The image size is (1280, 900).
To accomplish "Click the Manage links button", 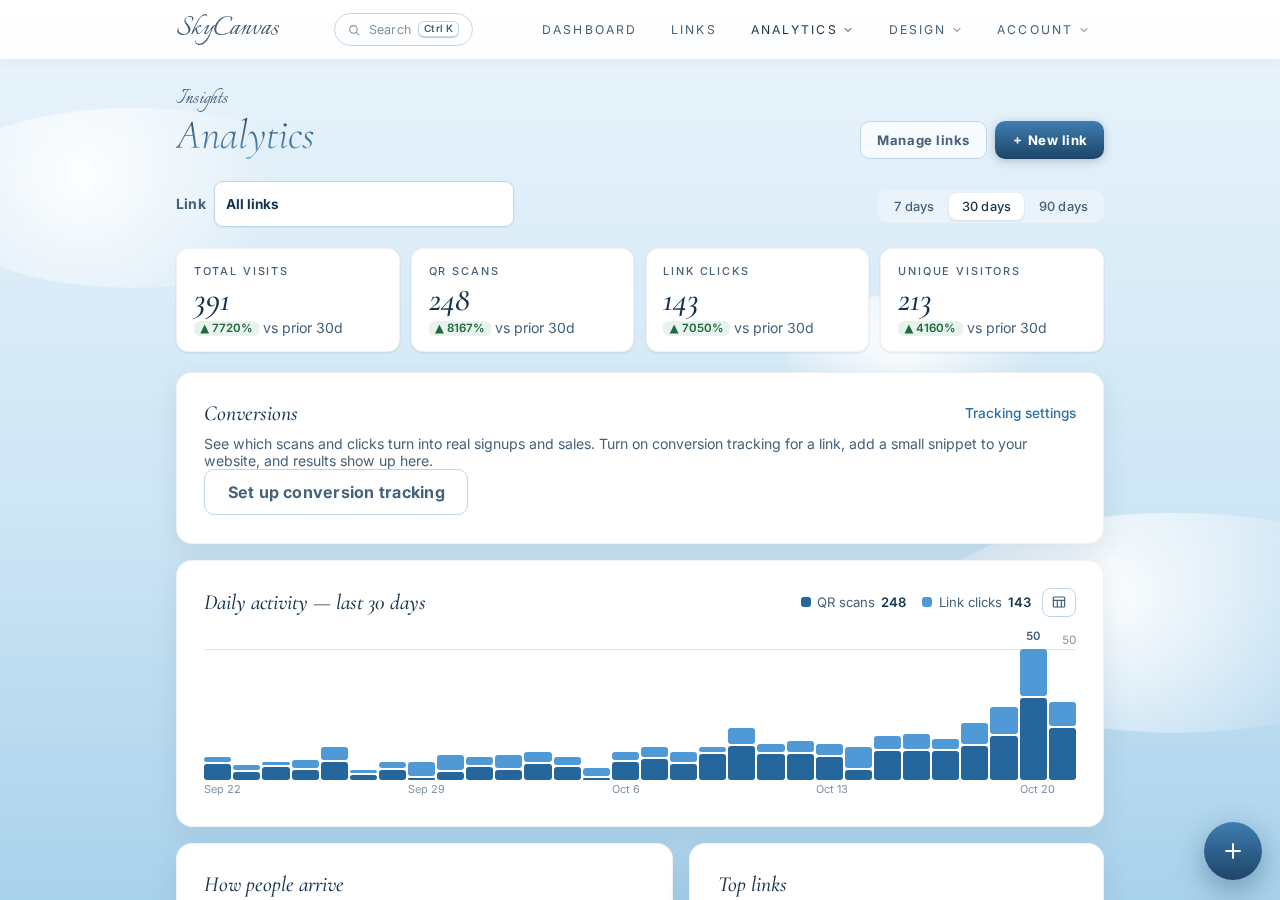I will pyautogui.click(x=923, y=140).
